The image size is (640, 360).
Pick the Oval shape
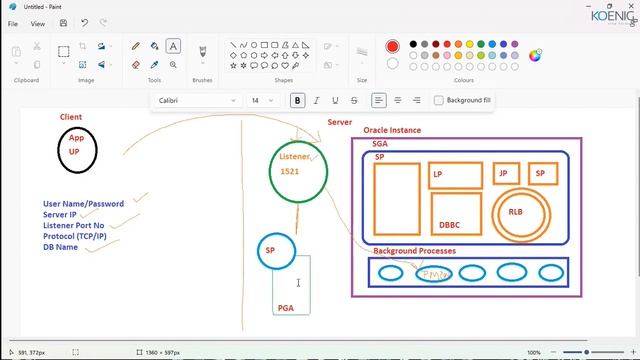tap(254, 45)
